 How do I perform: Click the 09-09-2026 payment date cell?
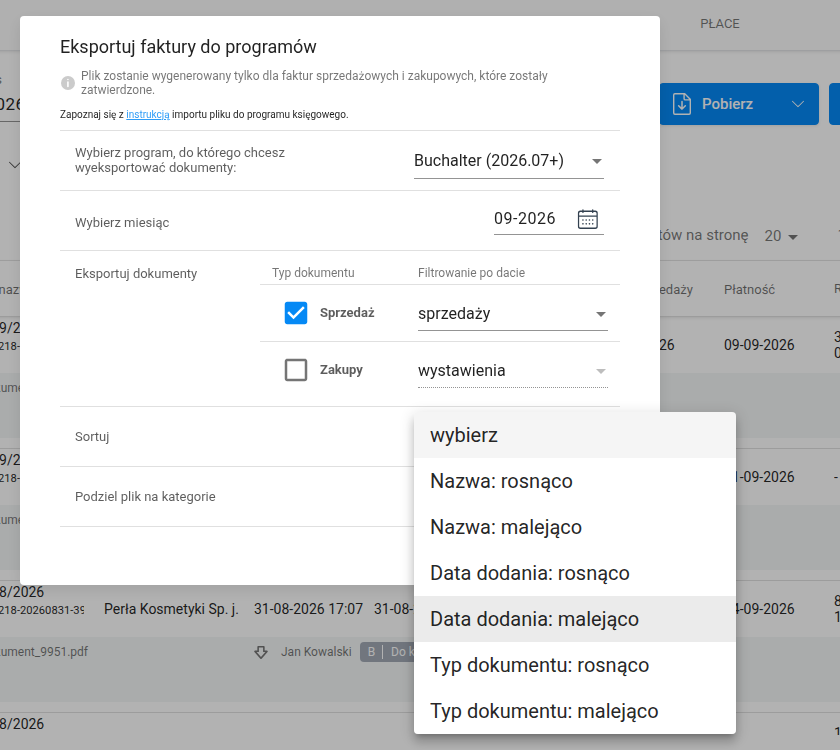[759, 345]
